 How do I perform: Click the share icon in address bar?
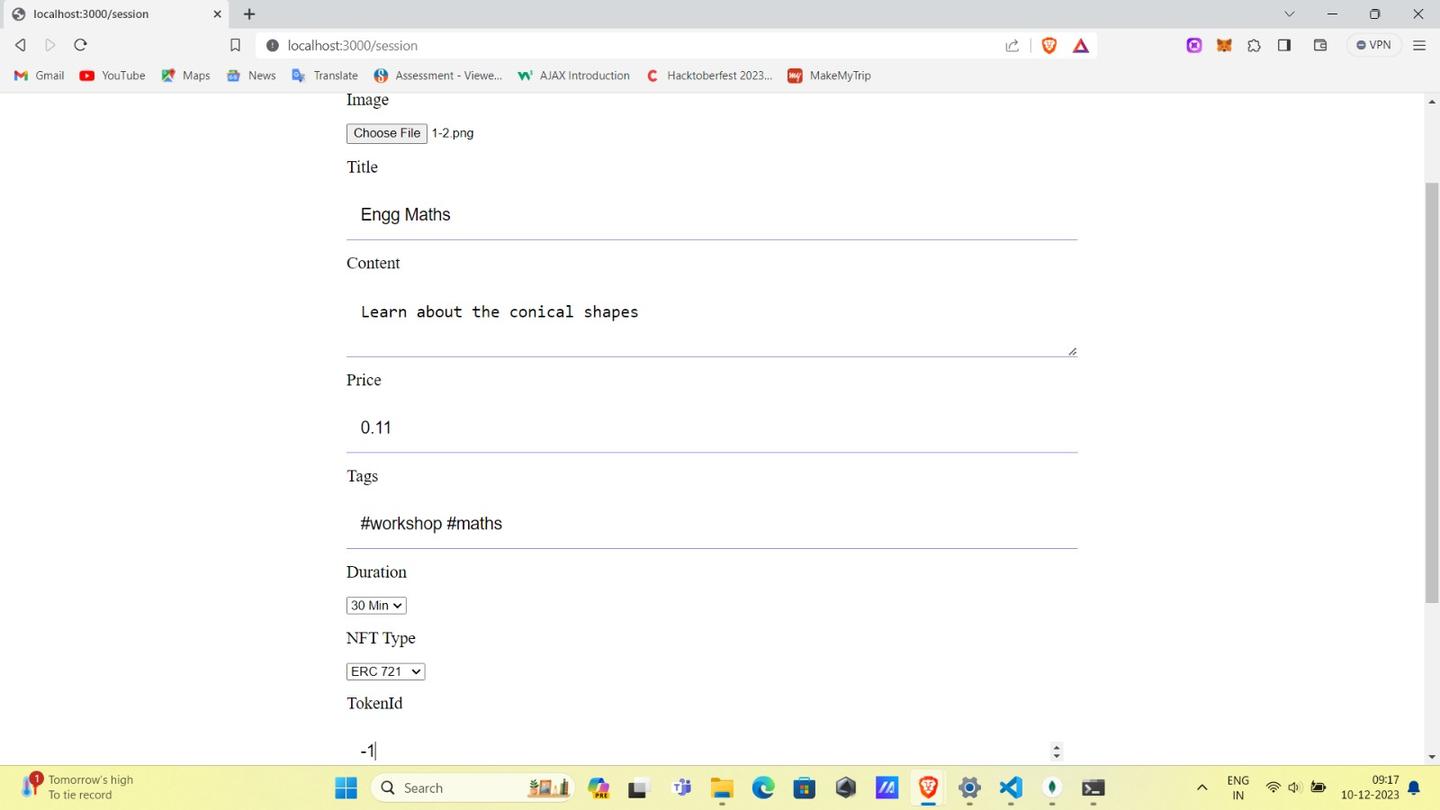point(1012,45)
